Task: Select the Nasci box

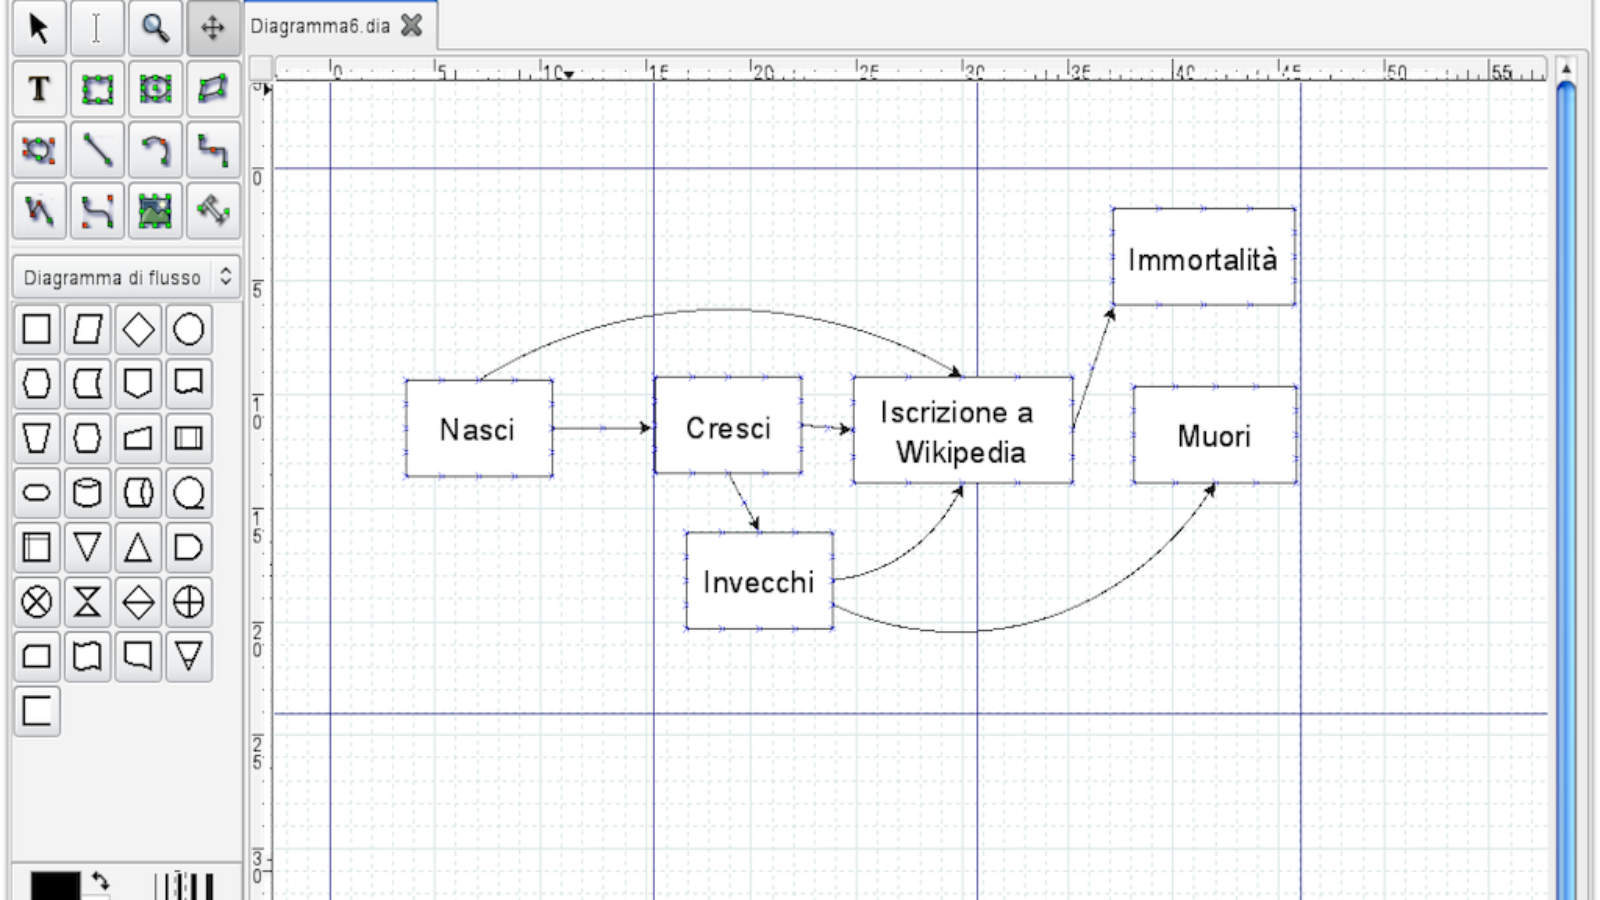Action: point(479,428)
